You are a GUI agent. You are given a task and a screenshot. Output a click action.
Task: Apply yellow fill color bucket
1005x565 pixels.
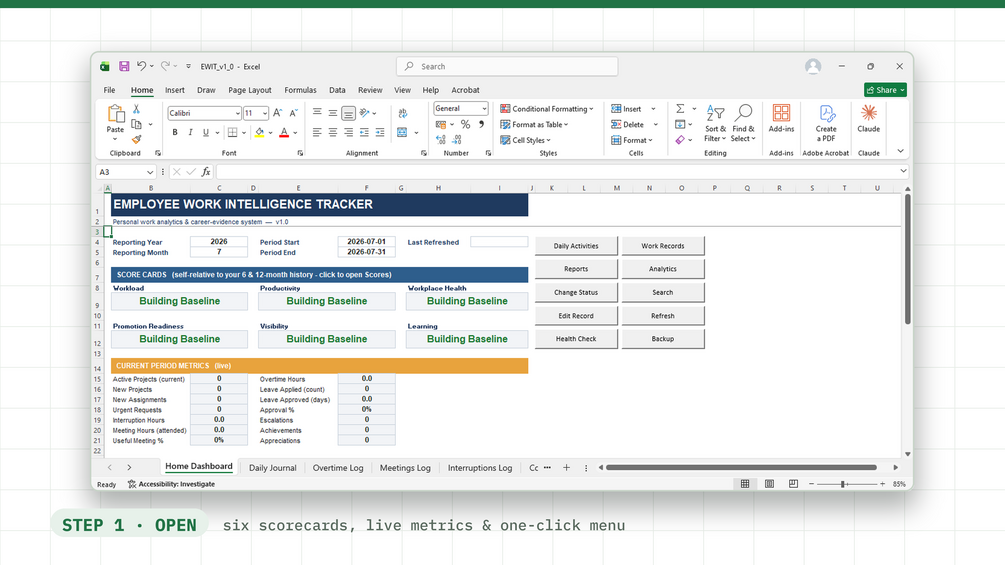(x=260, y=133)
